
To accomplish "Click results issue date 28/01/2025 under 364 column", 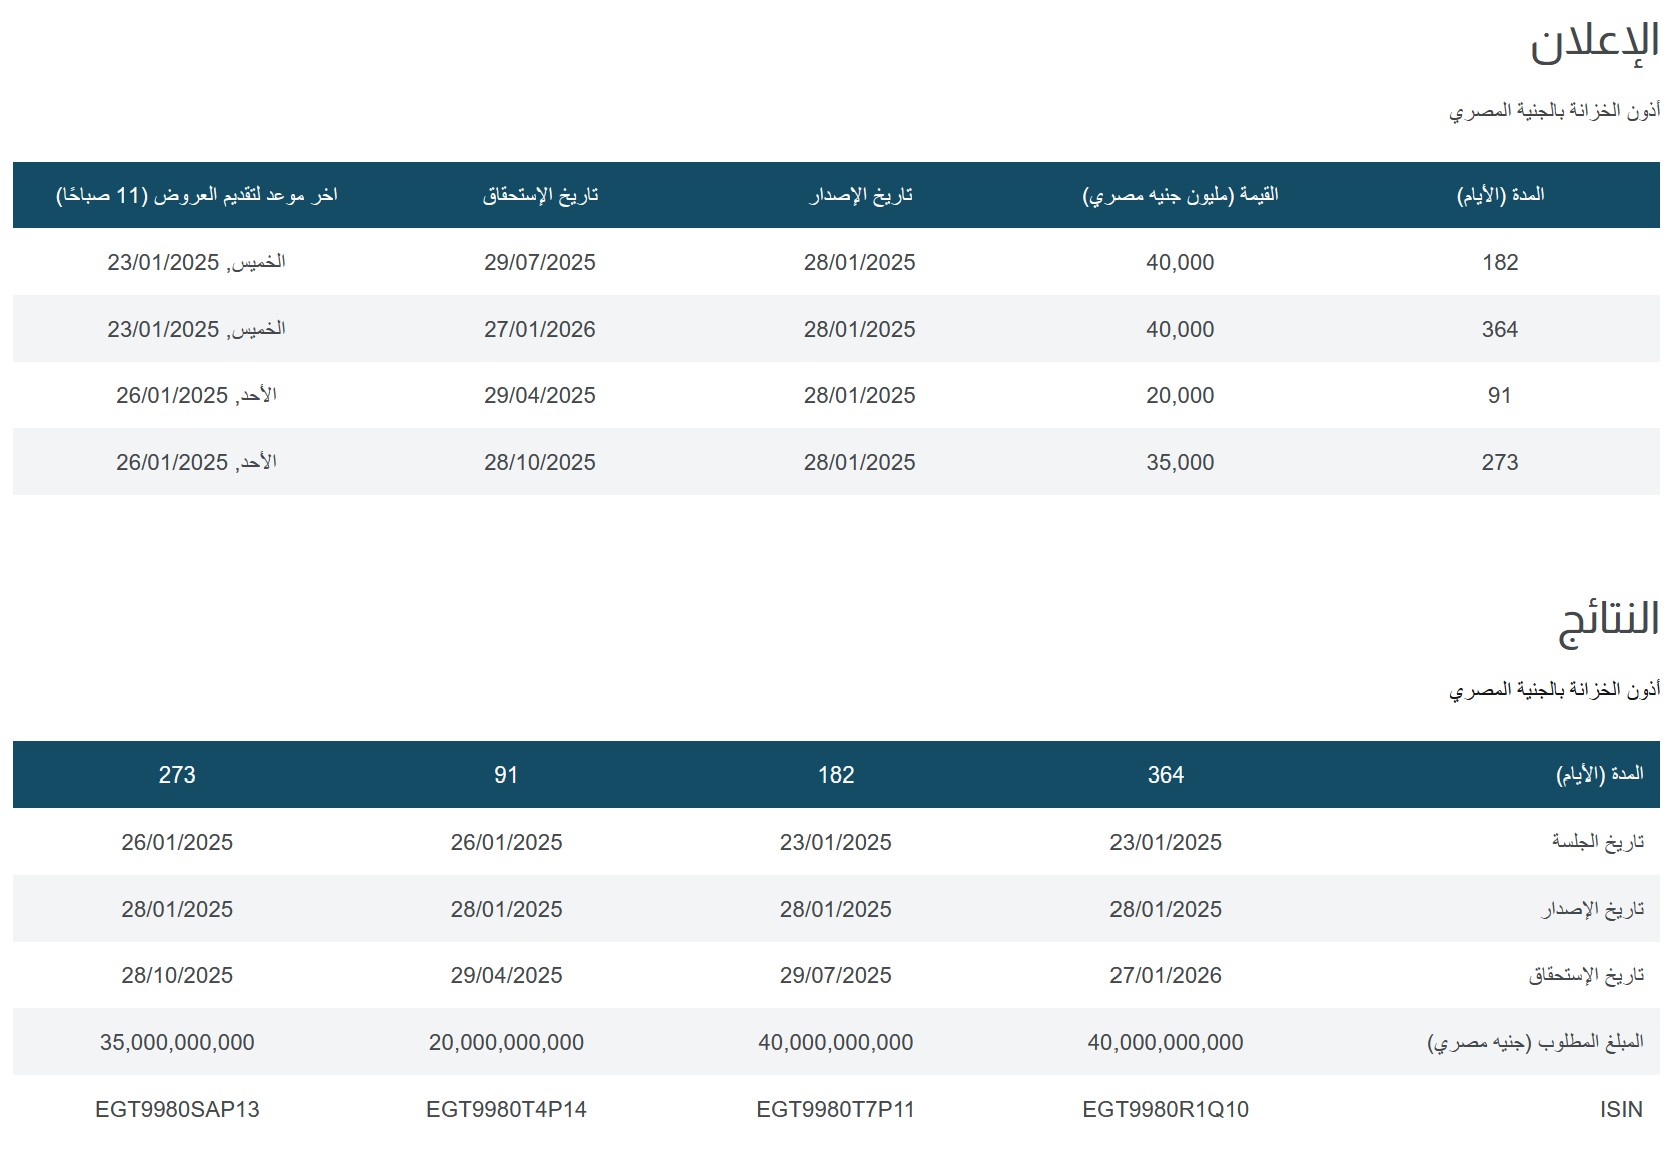I will [x=1166, y=909].
